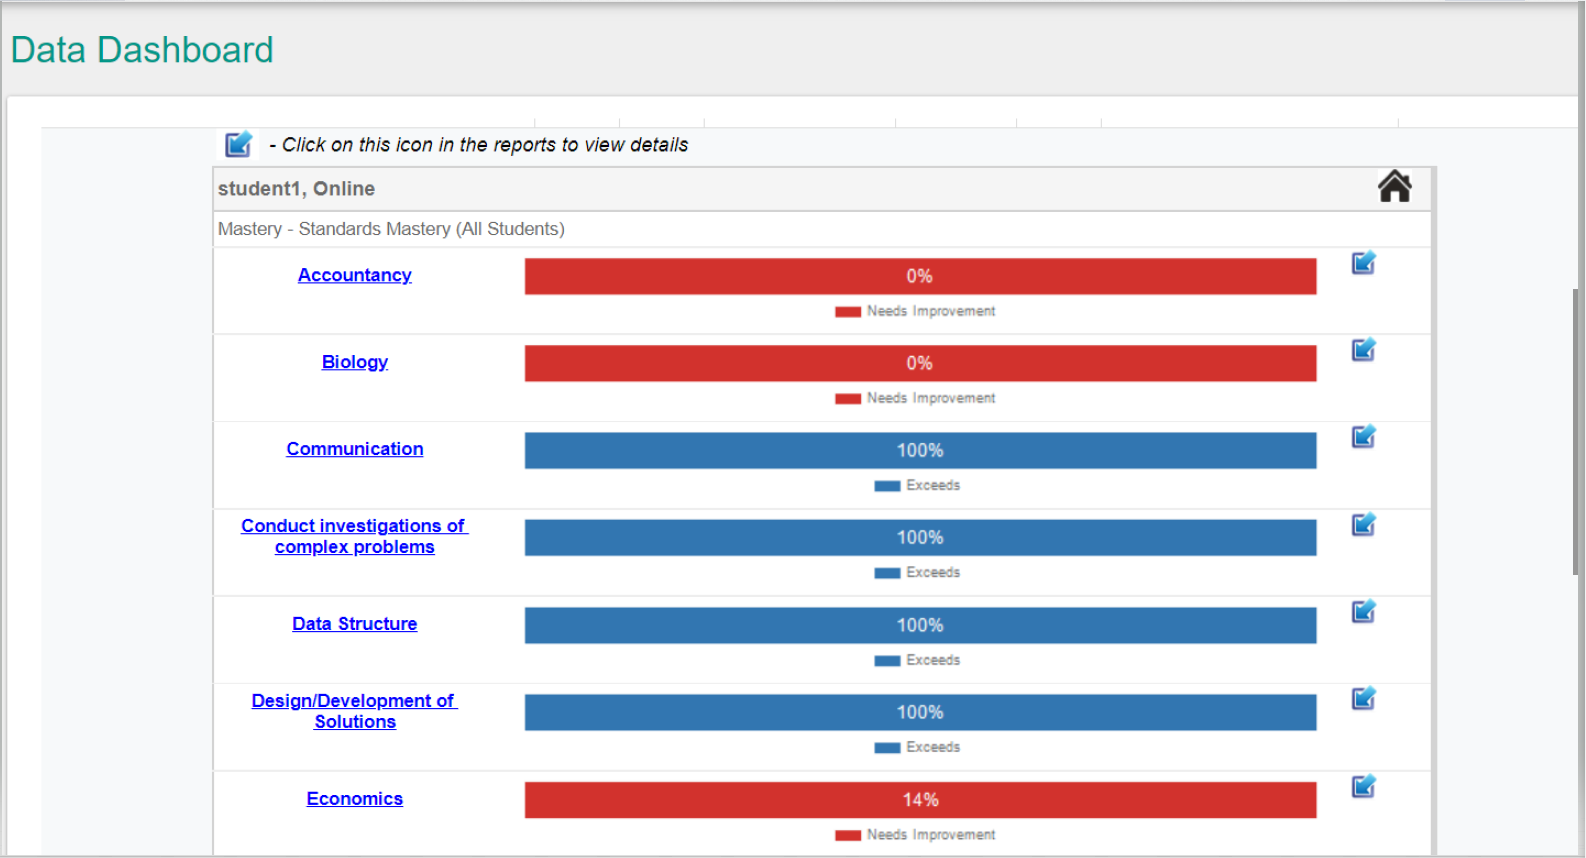
Task: Open details for Economics report
Action: click(1364, 786)
